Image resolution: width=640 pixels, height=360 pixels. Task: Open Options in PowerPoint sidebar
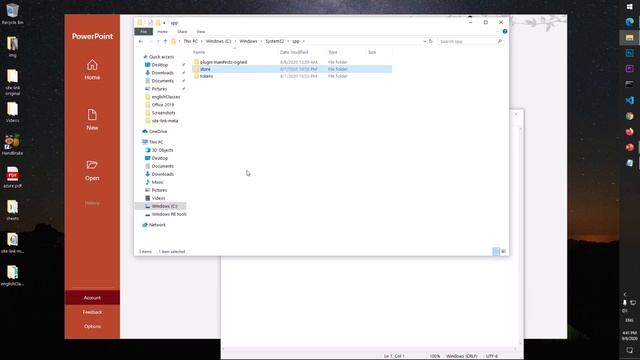(x=92, y=327)
